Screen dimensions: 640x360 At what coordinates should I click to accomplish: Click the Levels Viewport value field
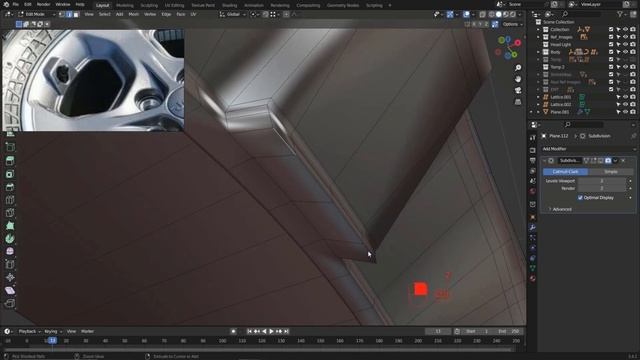pyautogui.click(x=602, y=181)
